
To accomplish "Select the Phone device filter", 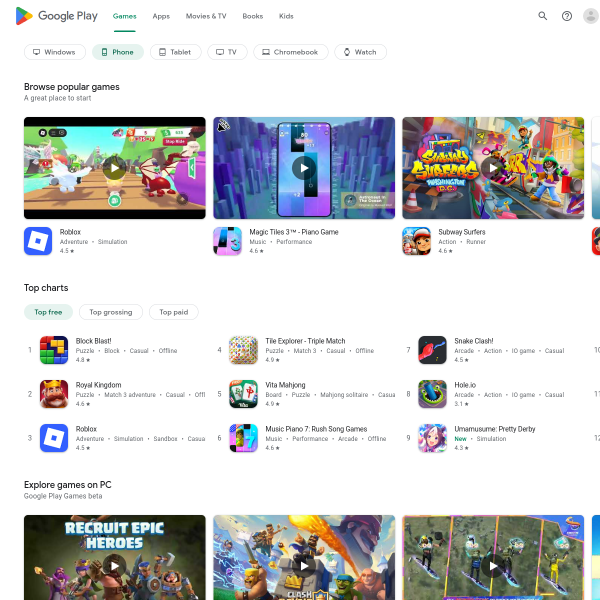I will coord(118,52).
